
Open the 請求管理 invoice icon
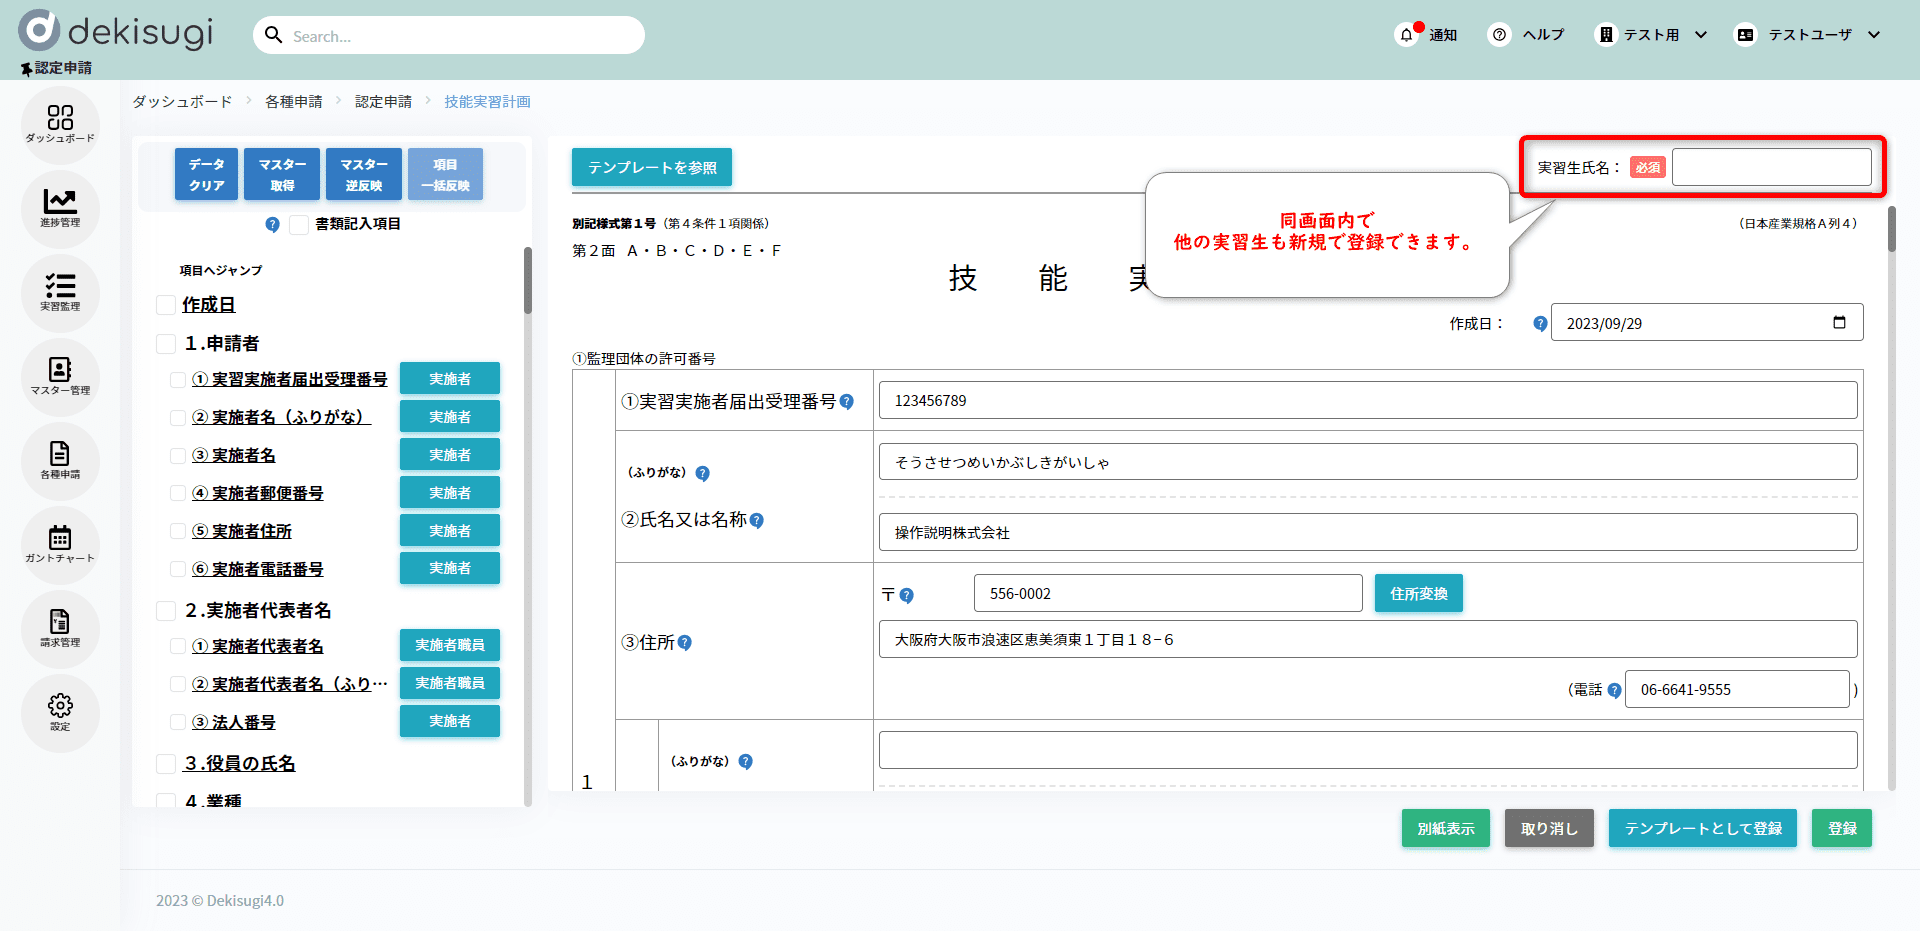click(x=60, y=628)
